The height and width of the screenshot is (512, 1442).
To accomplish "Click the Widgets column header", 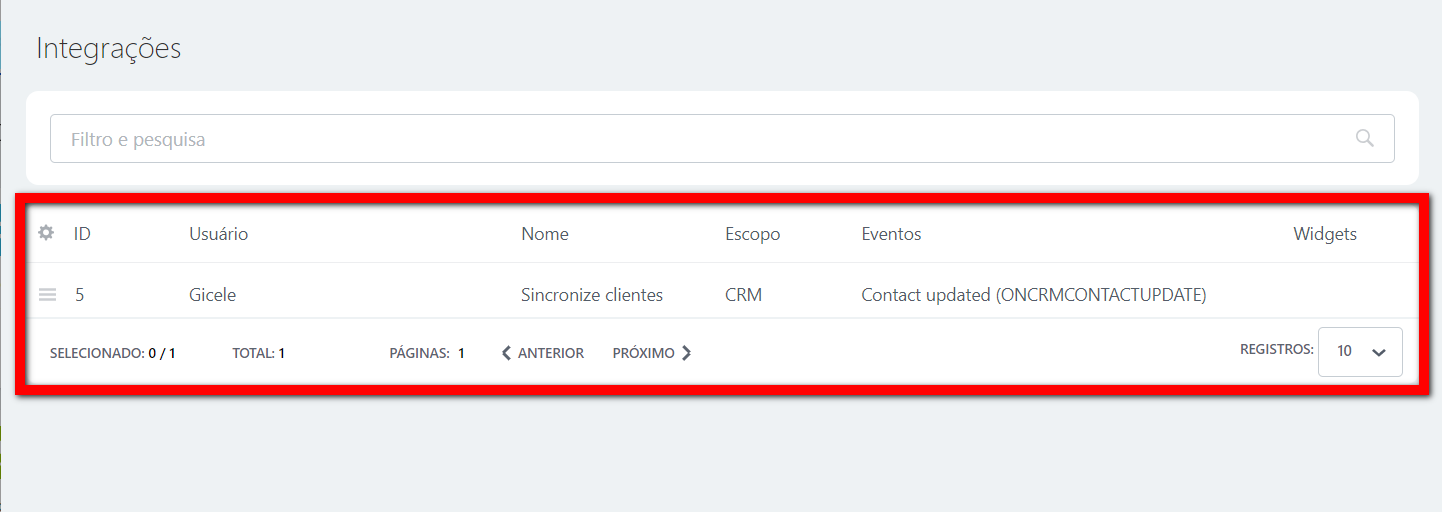I will 1324,234.
